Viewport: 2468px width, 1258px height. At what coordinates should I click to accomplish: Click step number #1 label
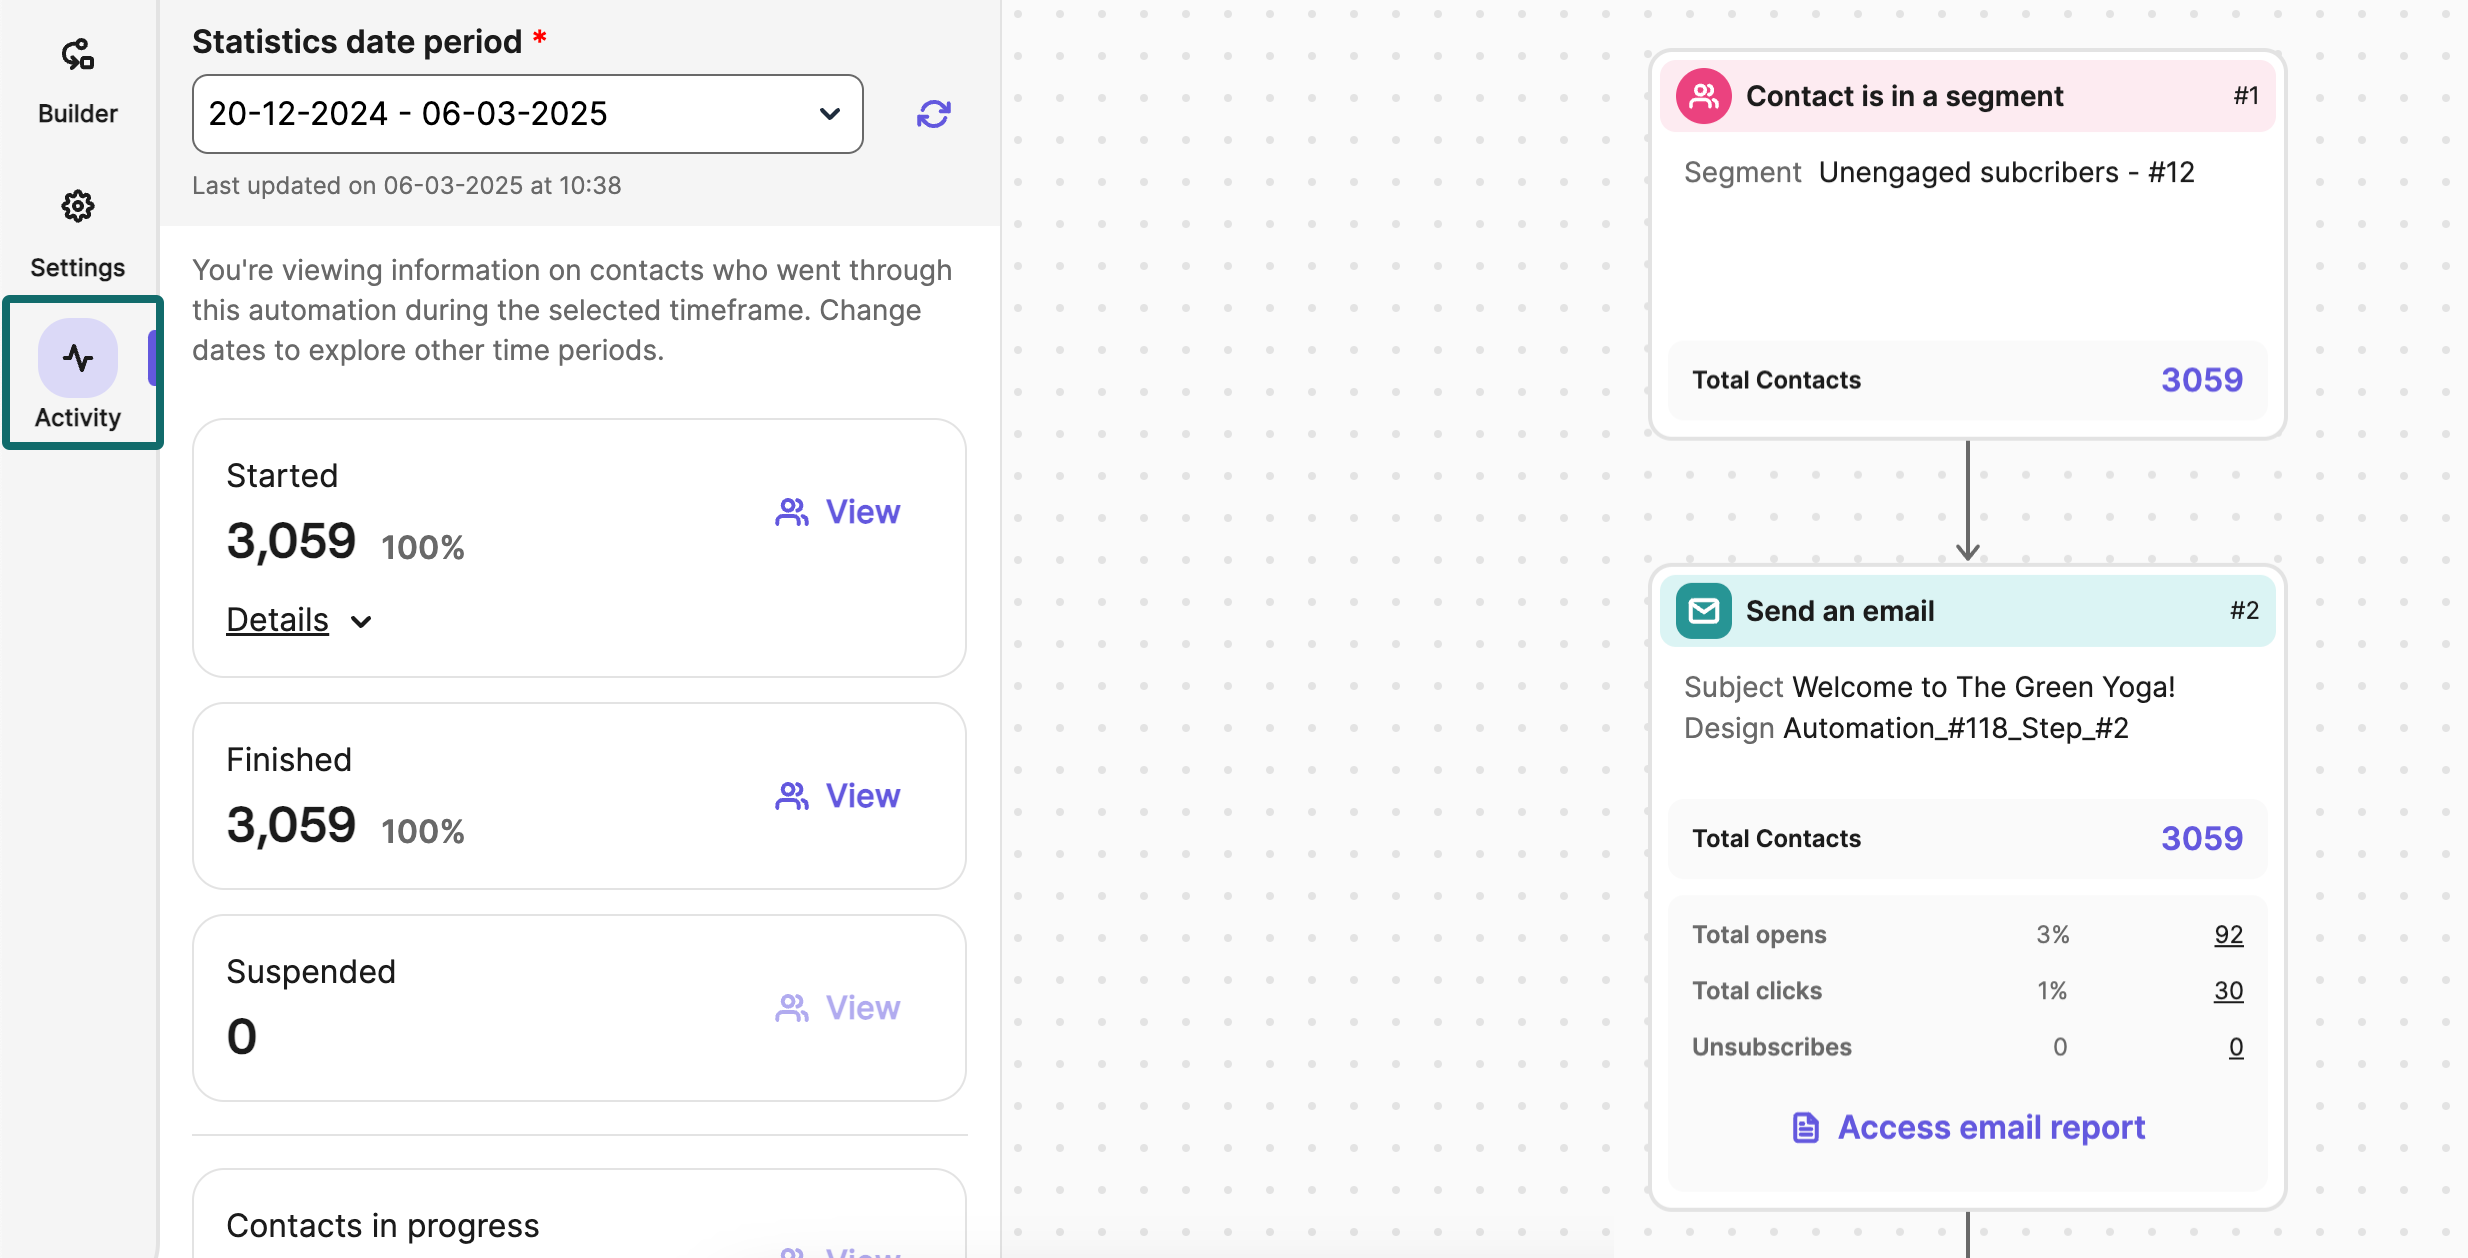click(x=2246, y=96)
